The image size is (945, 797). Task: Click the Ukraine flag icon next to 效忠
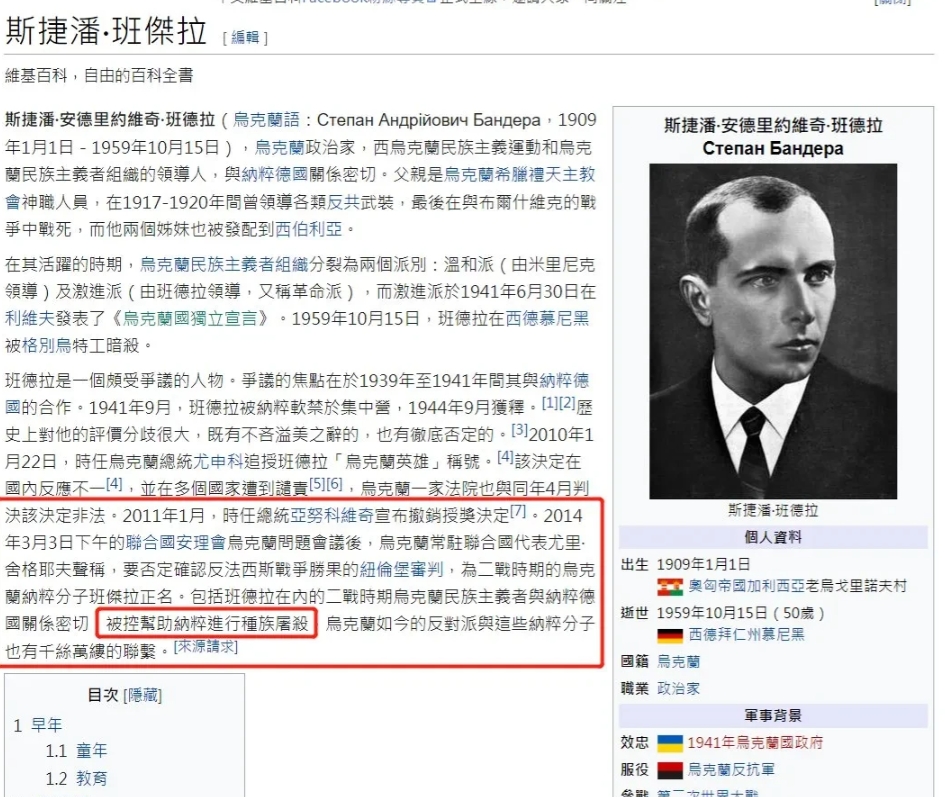(670, 743)
